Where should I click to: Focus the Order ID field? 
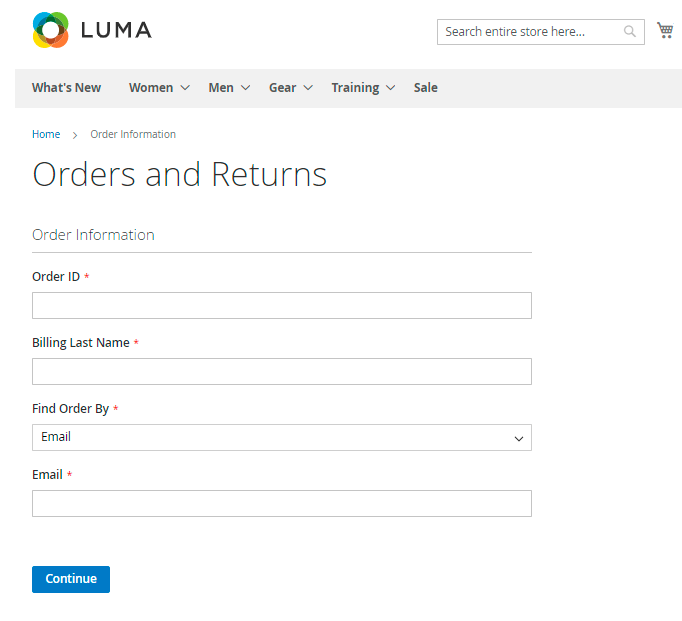point(281,305)
